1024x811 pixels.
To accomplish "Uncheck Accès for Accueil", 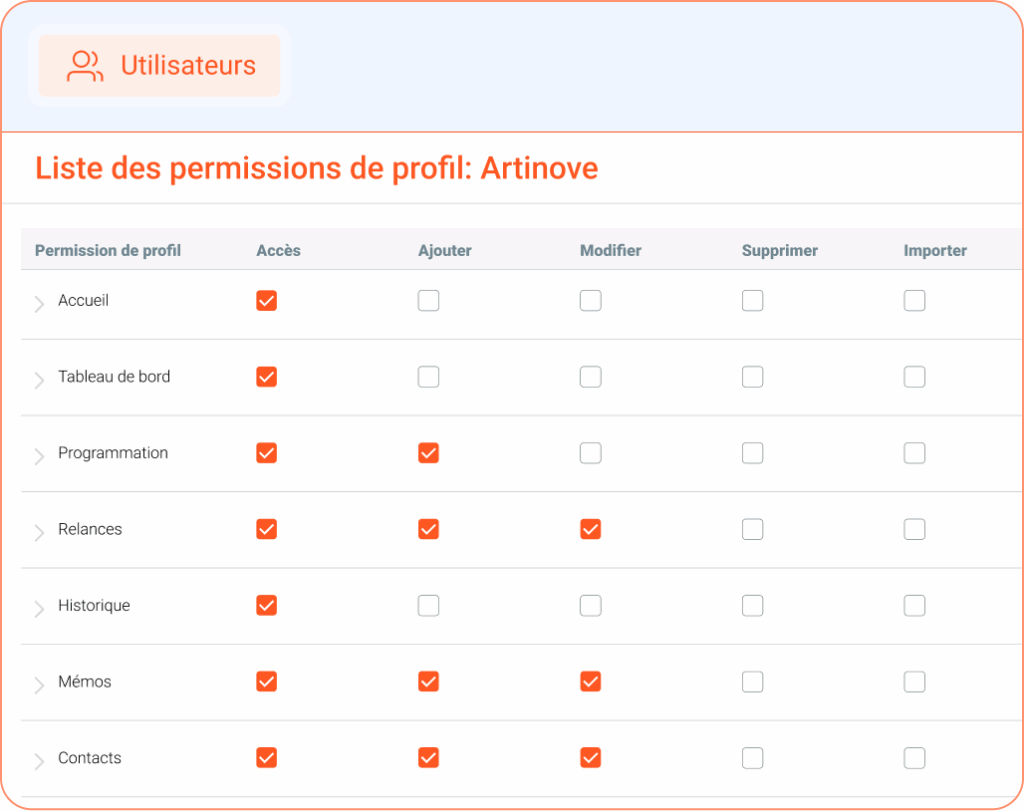I will pyautogui.click(x=266, y=300).
